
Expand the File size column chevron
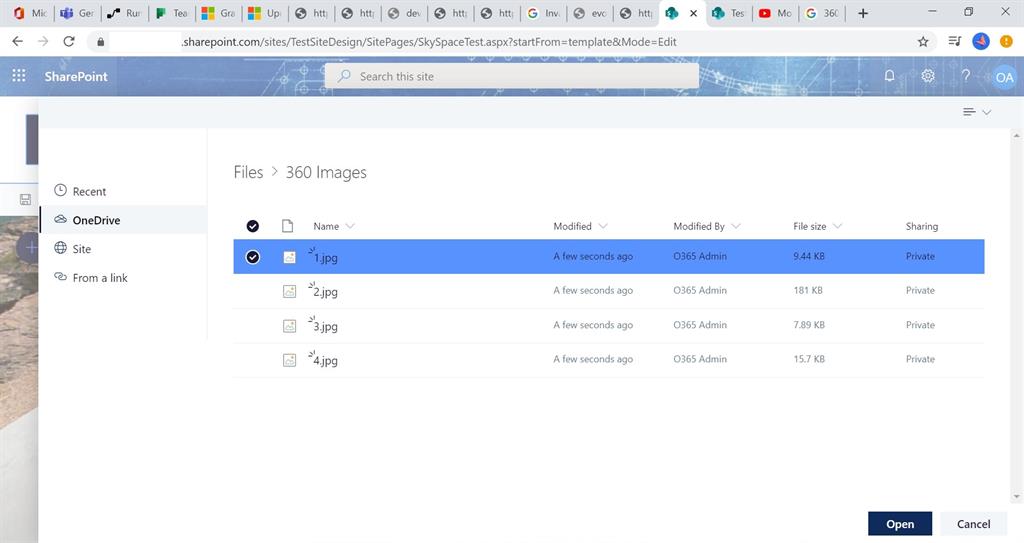[x=837, y=226]
